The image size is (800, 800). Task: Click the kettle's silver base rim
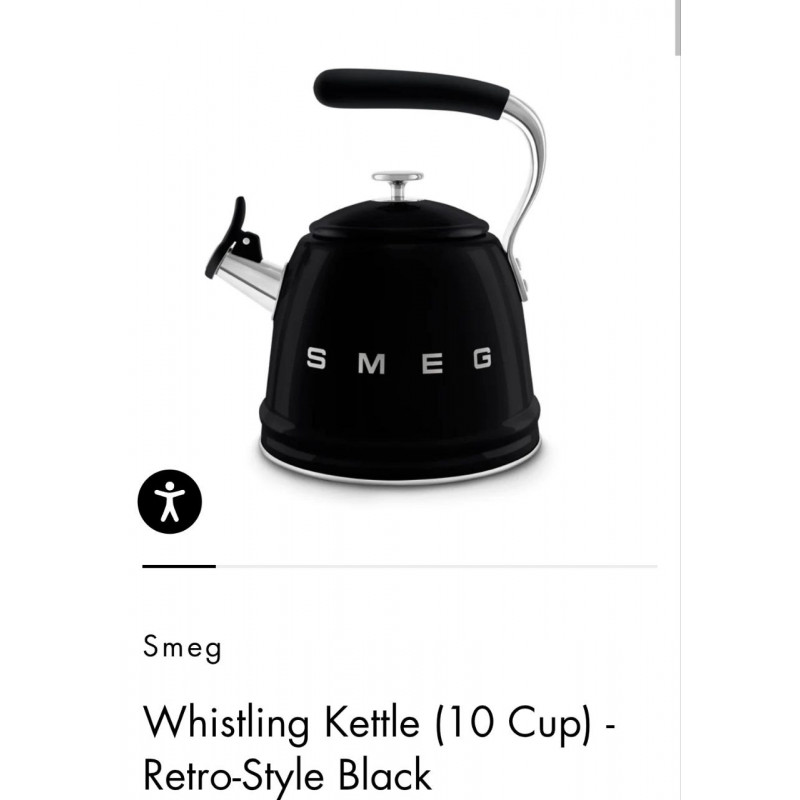pos(400,469)
